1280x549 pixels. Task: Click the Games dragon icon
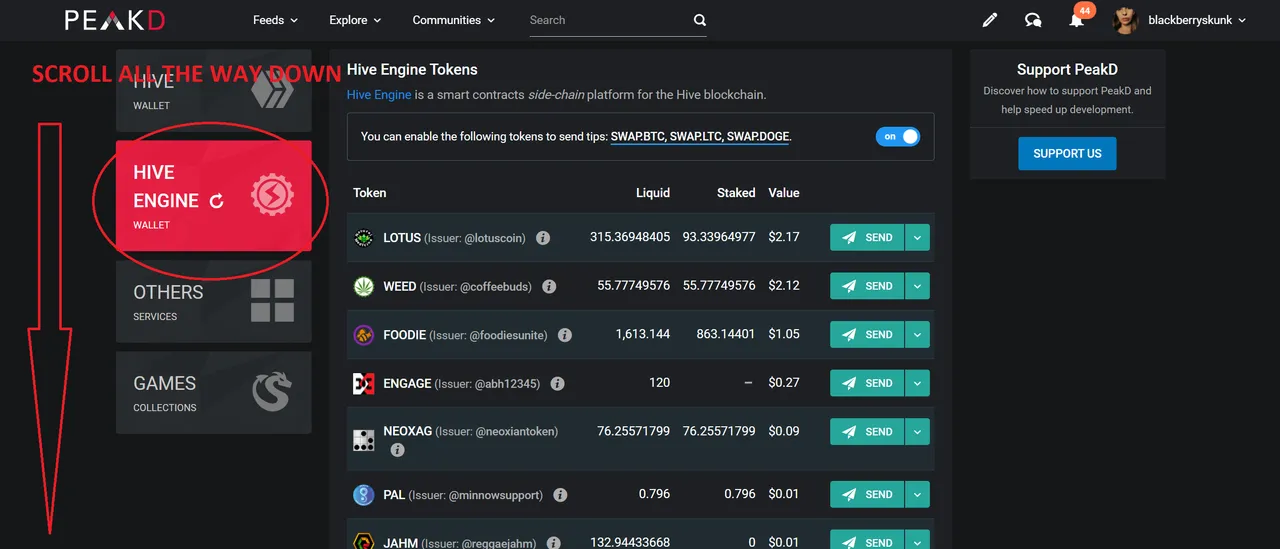(x=272, y=391)
